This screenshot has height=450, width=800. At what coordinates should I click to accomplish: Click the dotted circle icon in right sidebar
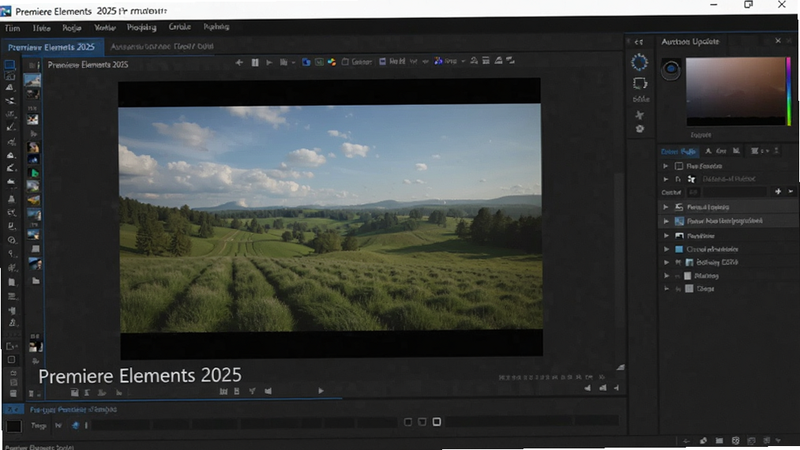(x=639, y=62)
